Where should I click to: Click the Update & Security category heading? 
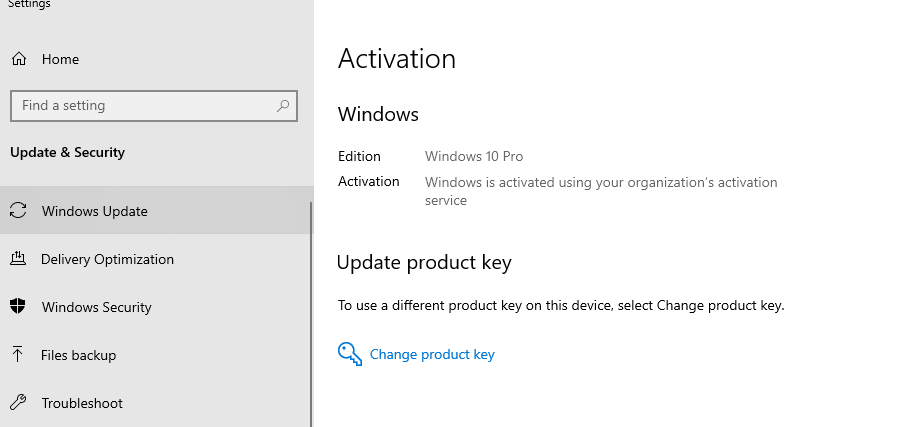point(67,153)
